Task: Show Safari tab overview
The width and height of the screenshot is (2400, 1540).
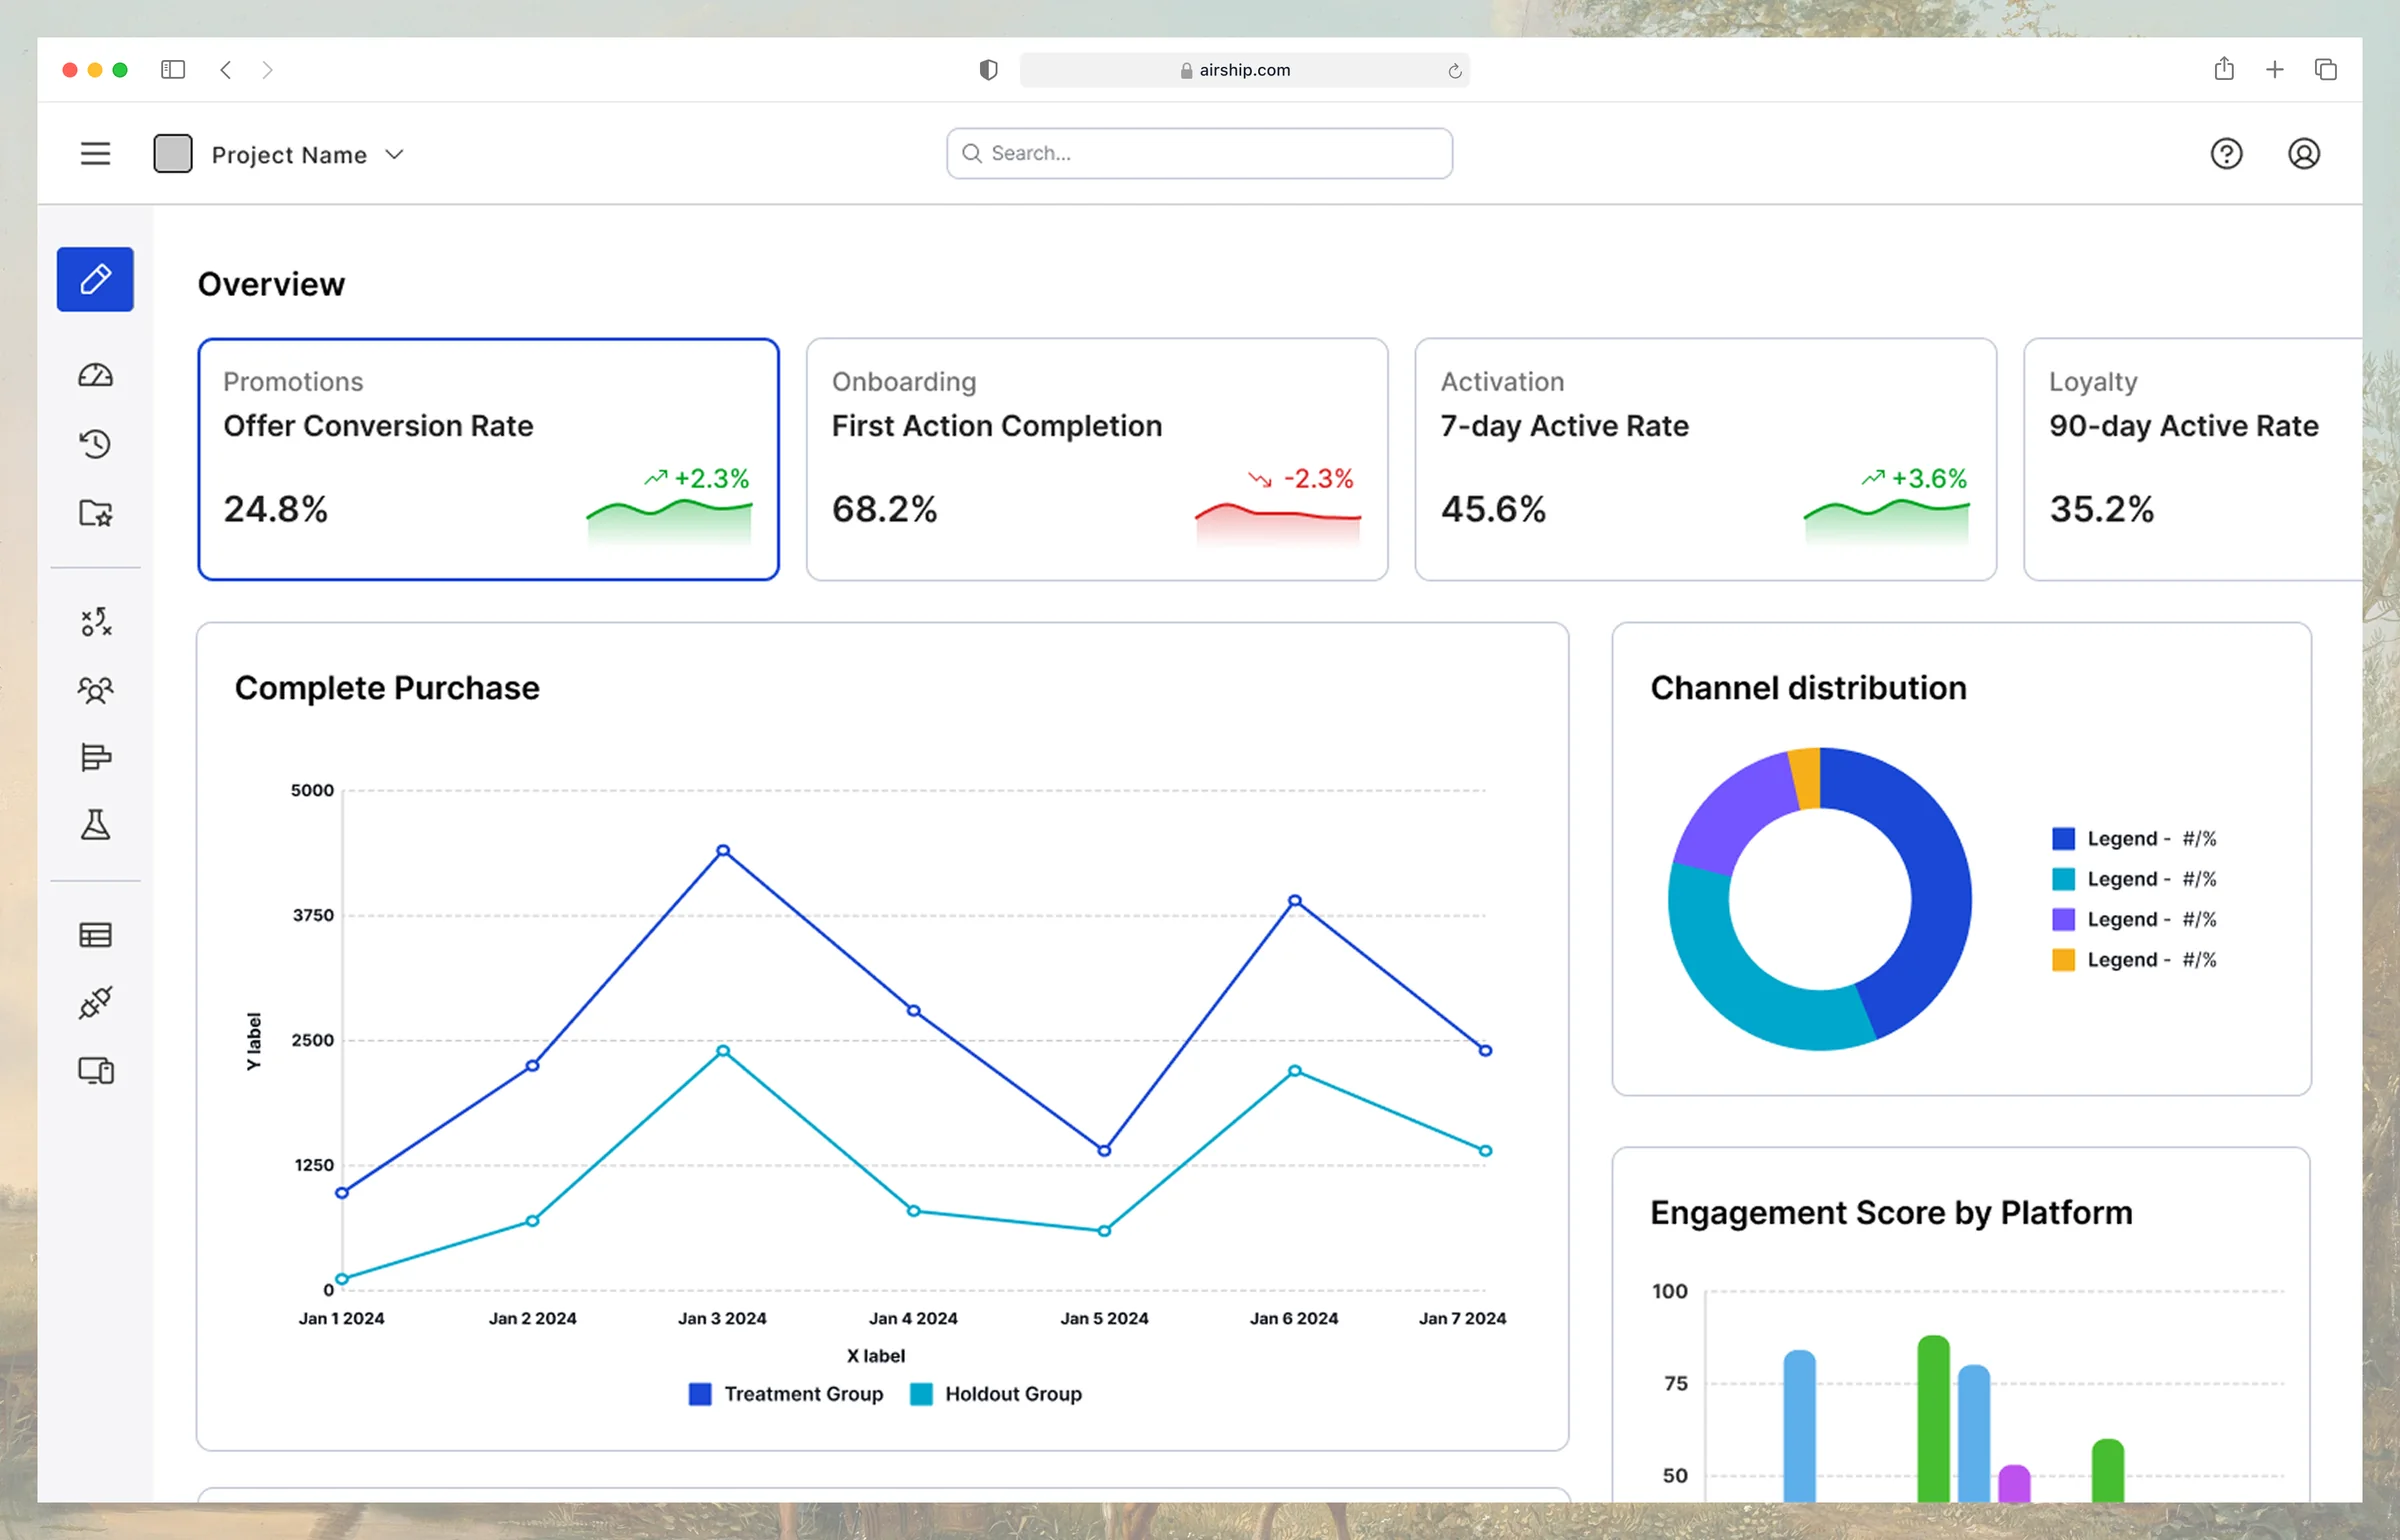Action: coord(2325,69)
